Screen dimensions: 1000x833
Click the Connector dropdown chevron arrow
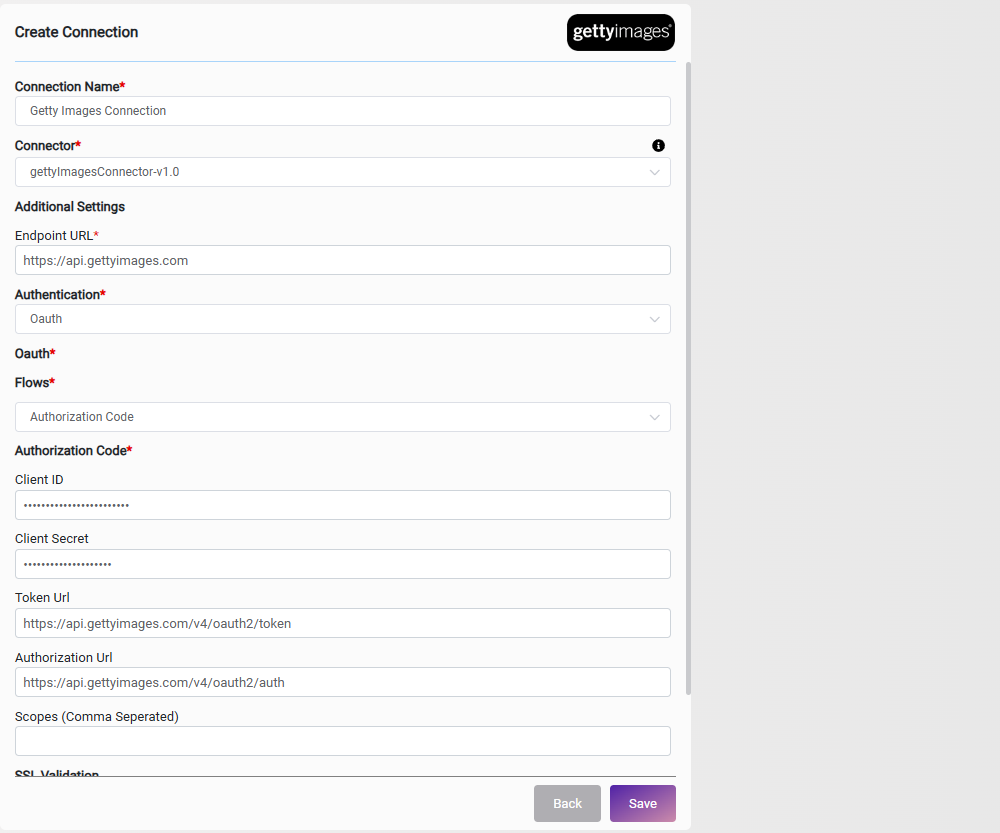654,172
